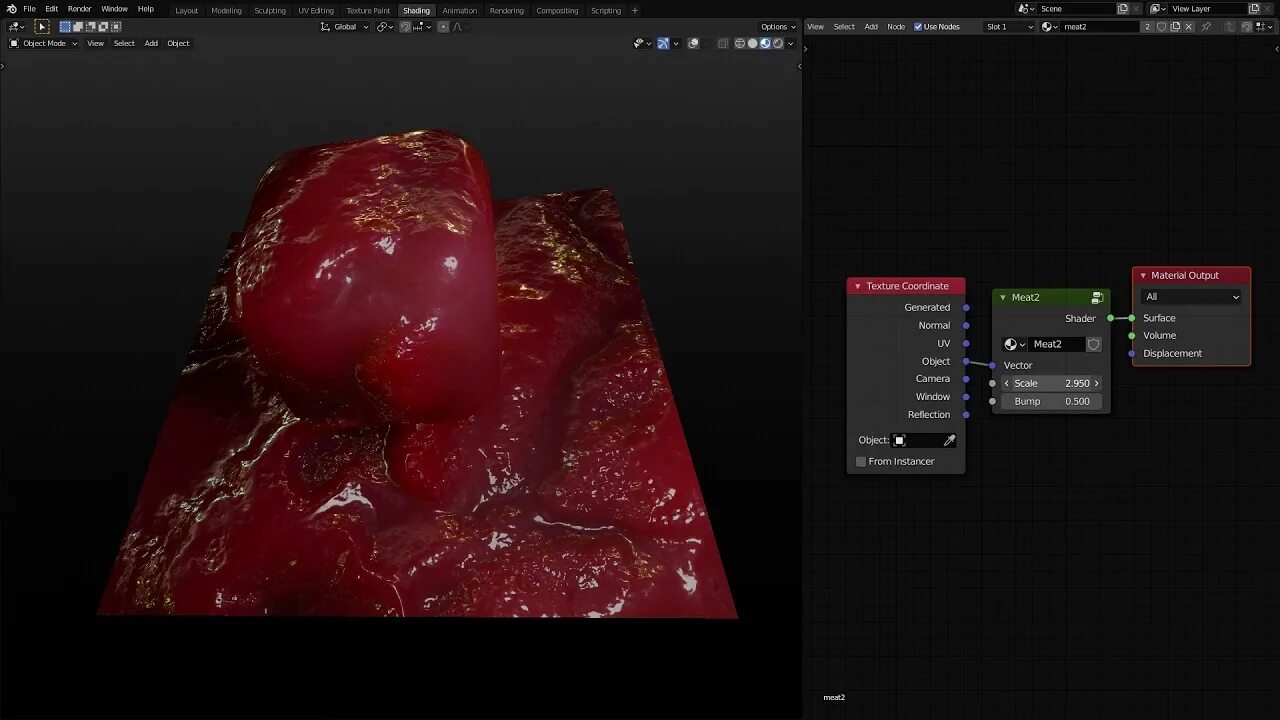Viewport: 1280px width, 720px height.
Task: Switch to the Layout workspace tab
Action: click(187, 10)
